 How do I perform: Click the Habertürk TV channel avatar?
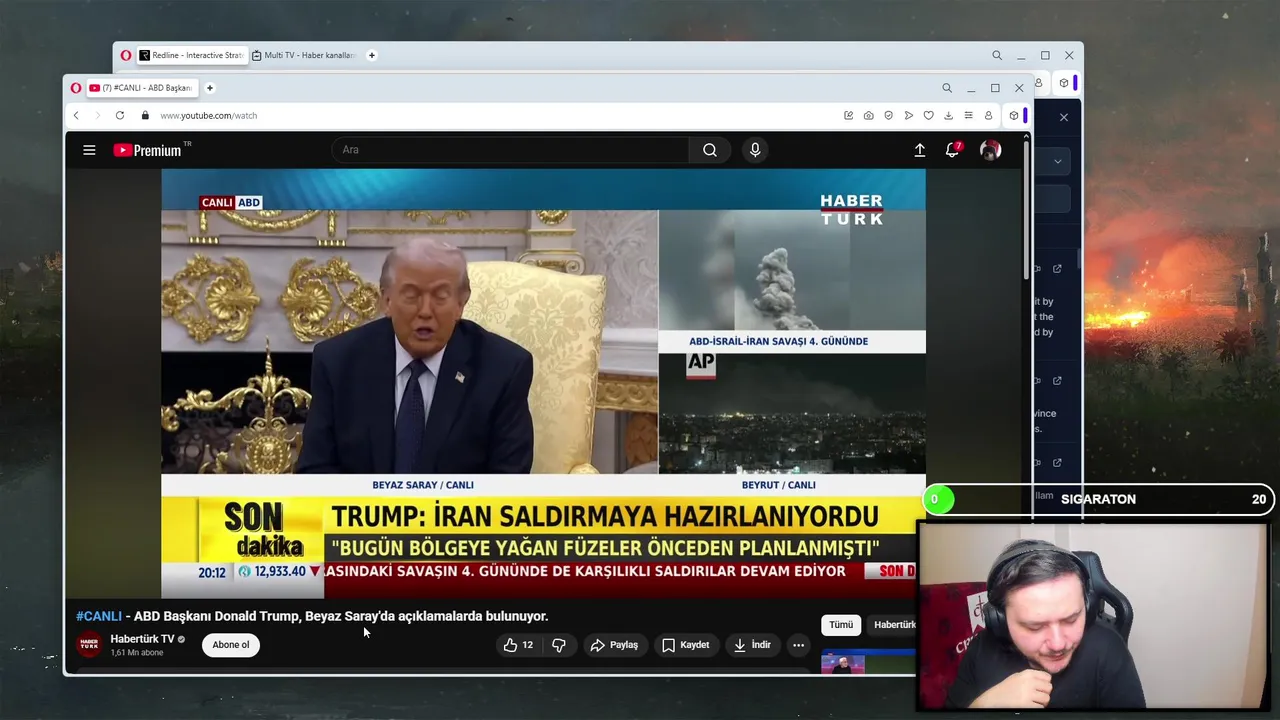coord(89,645)
